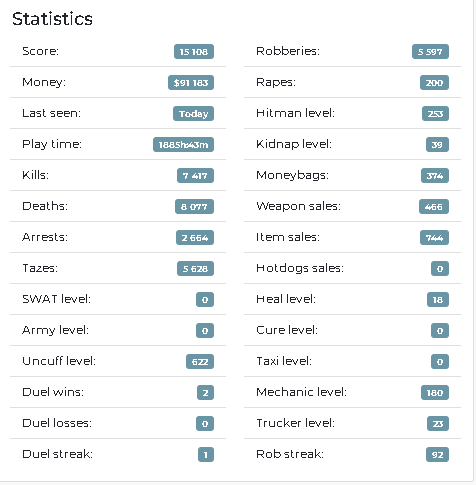Click the Score value badge 15 108

coord(194,52)
